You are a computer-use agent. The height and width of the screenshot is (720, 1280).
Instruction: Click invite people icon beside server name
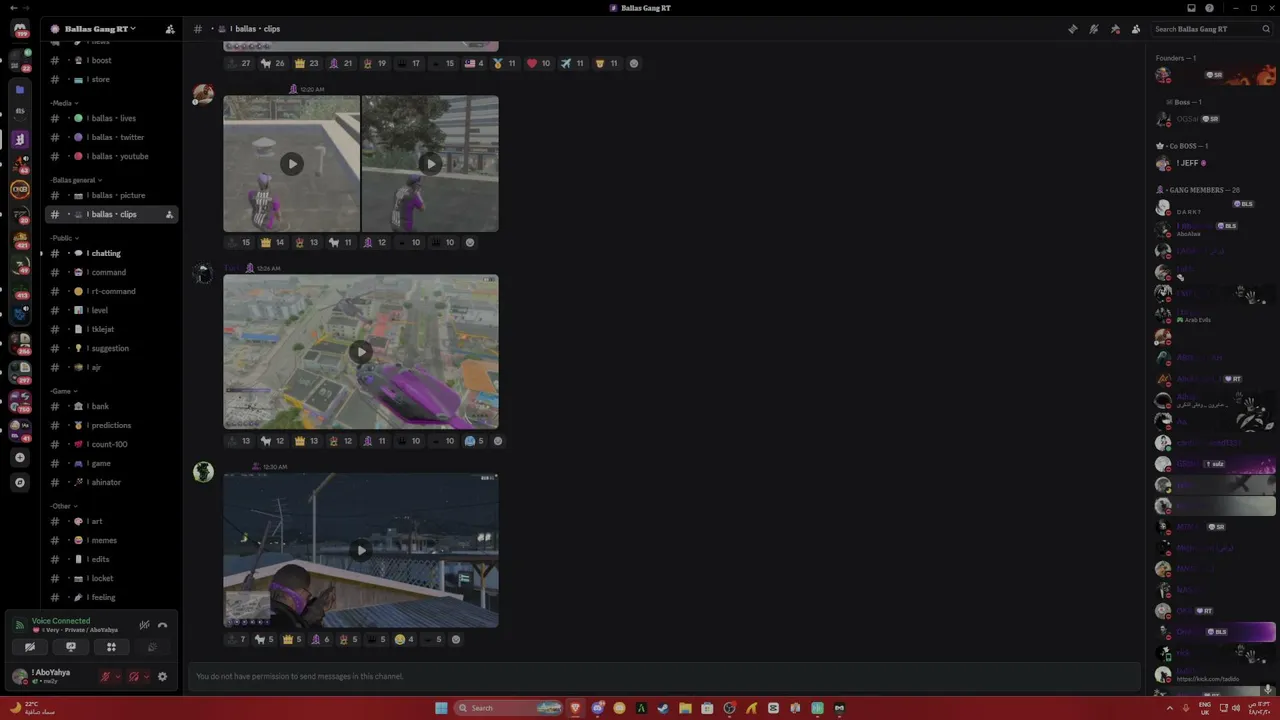click(170, 29)
